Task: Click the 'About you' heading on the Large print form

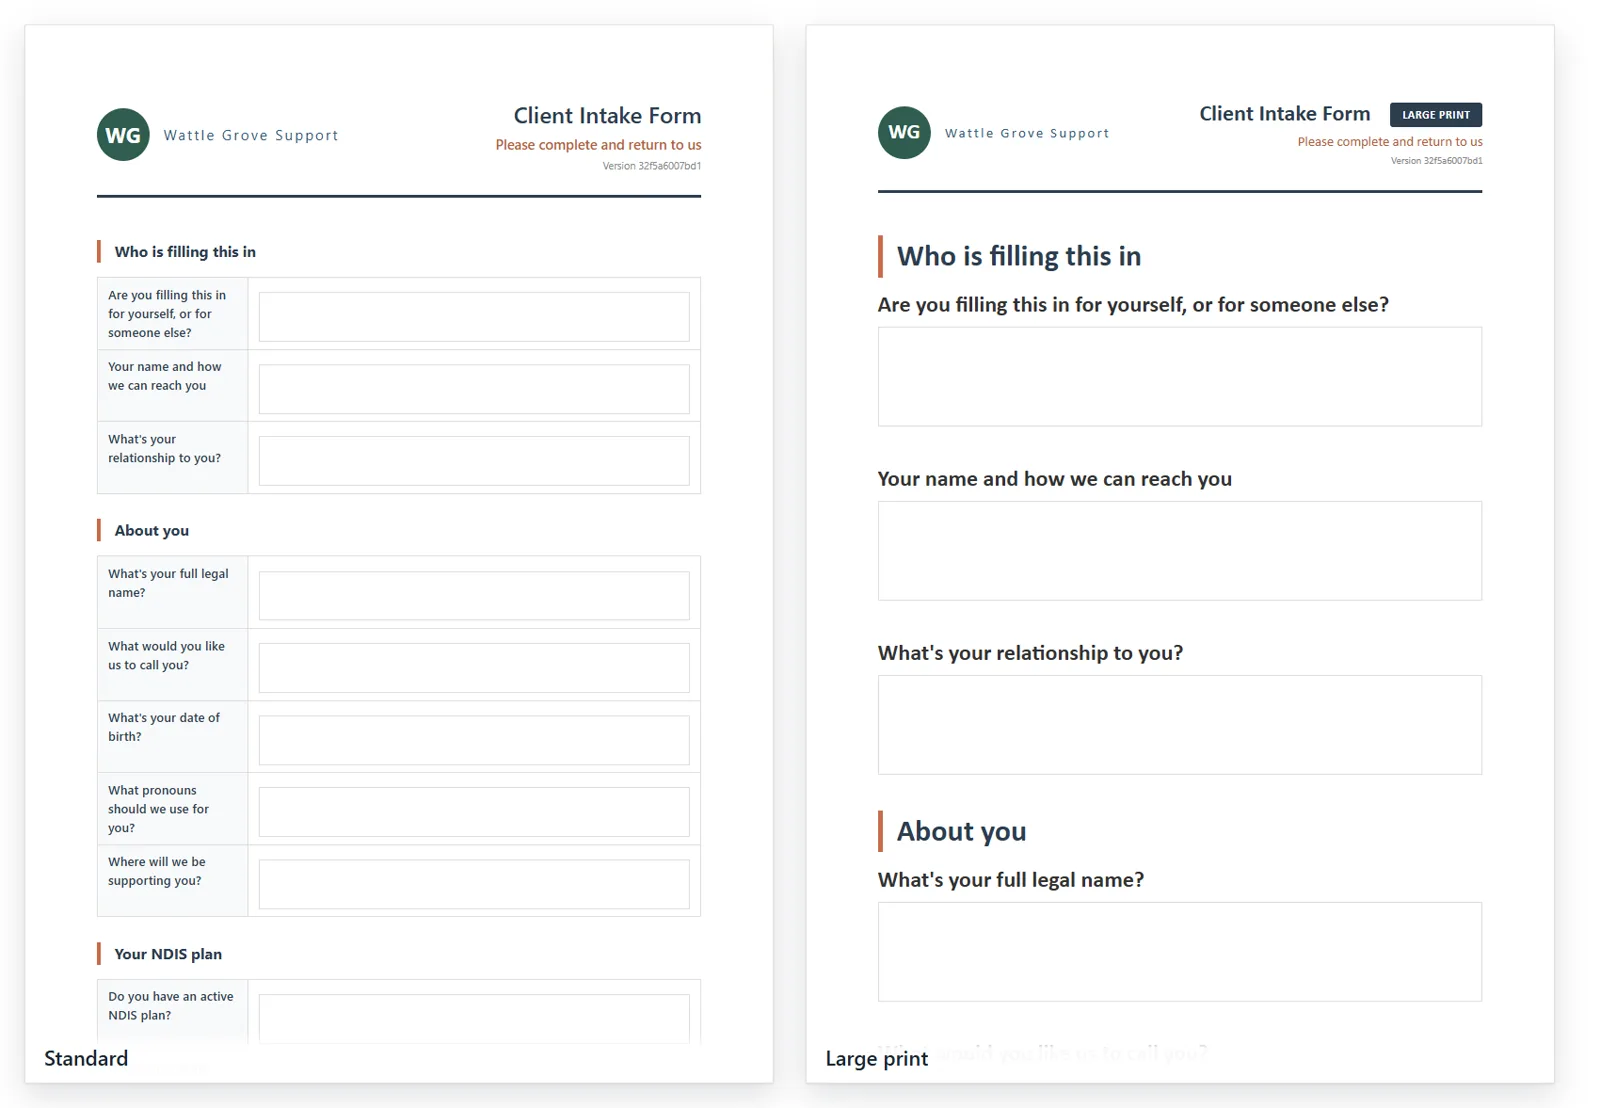Action: 961,831
